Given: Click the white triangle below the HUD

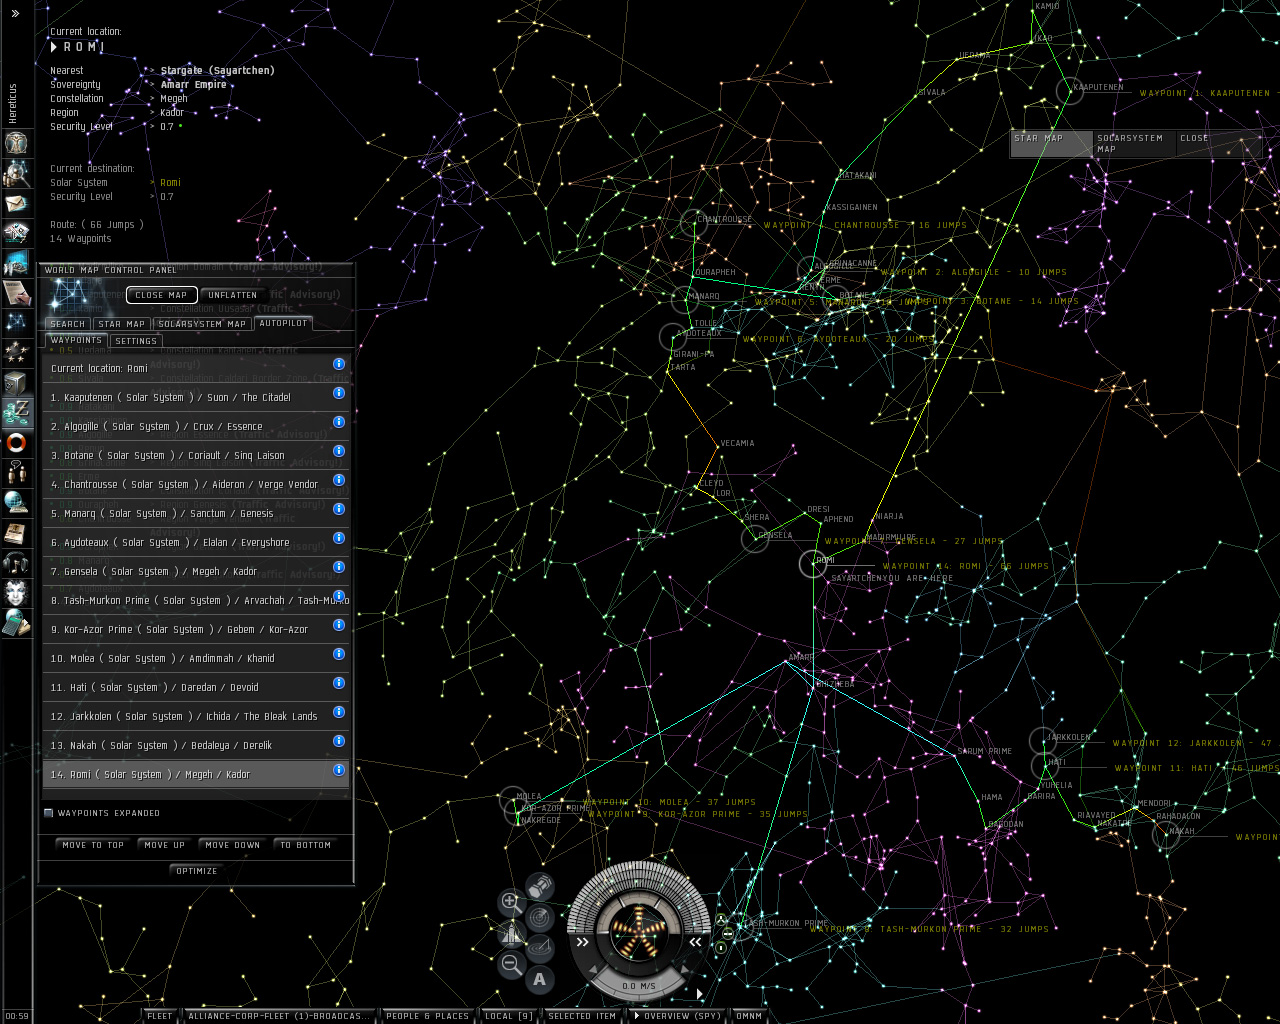Looking at the screenshot, I should (700, 993).
